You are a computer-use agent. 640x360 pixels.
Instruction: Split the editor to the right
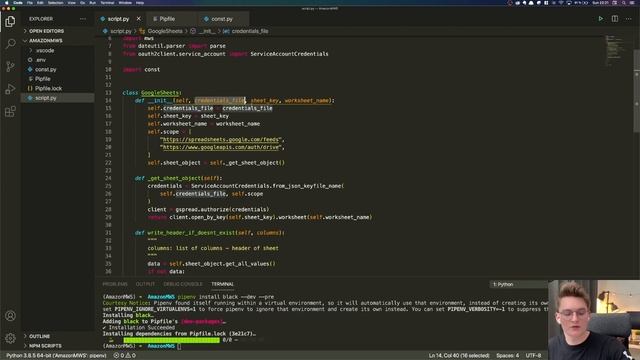[x=614, y=19]
